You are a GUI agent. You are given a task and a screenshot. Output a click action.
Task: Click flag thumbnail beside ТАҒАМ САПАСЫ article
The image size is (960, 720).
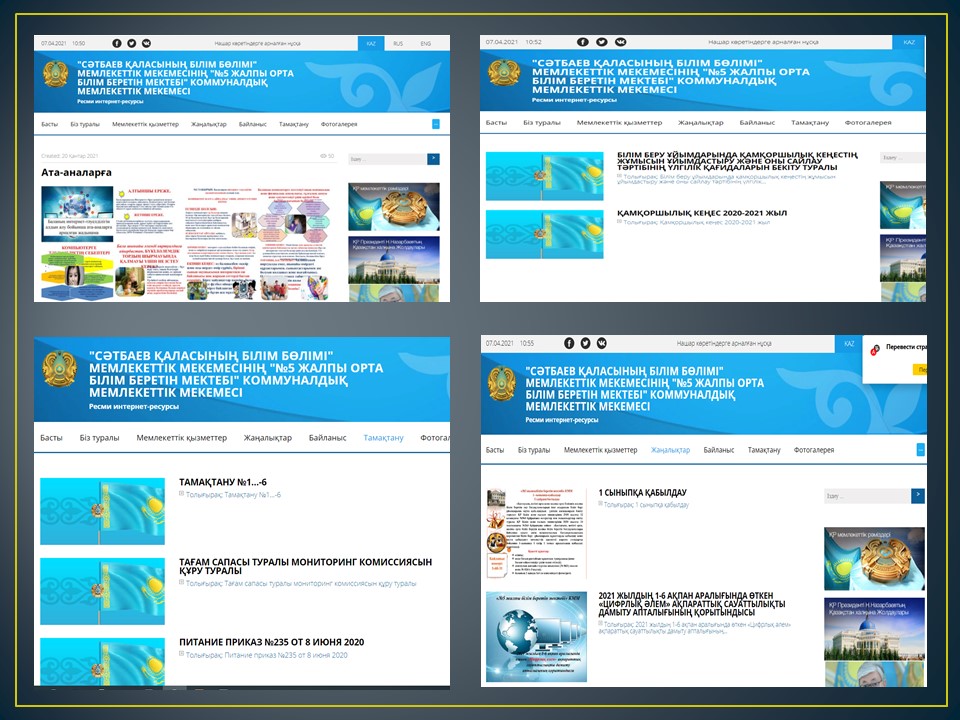(102, 591)
